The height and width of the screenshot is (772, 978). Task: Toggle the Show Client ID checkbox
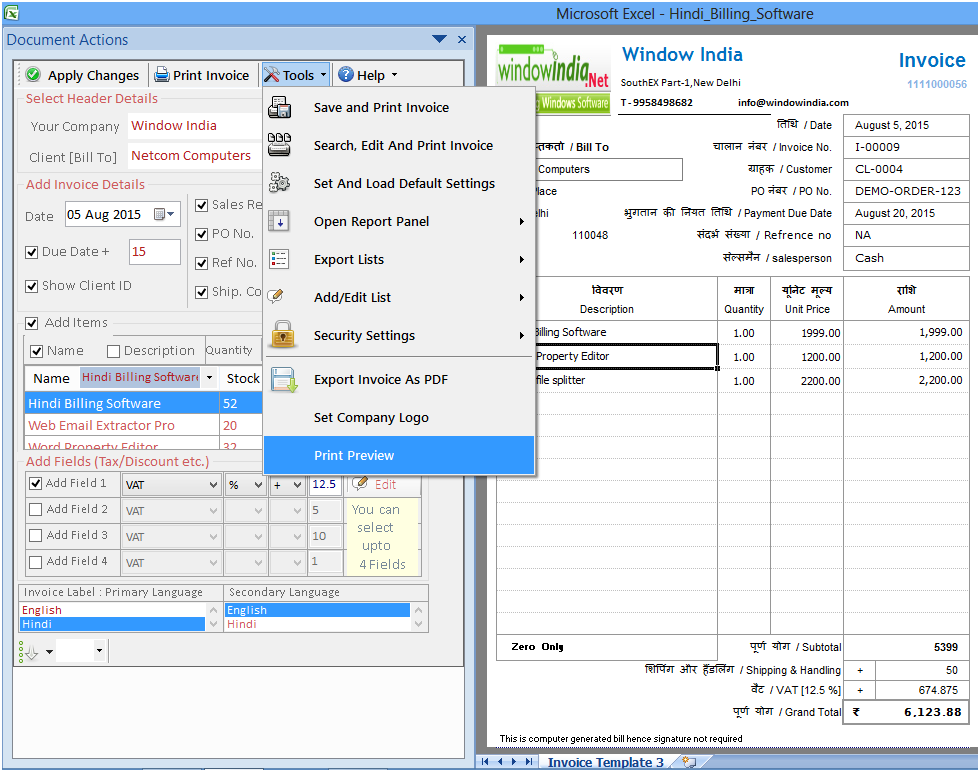click(x=32, y=286)
